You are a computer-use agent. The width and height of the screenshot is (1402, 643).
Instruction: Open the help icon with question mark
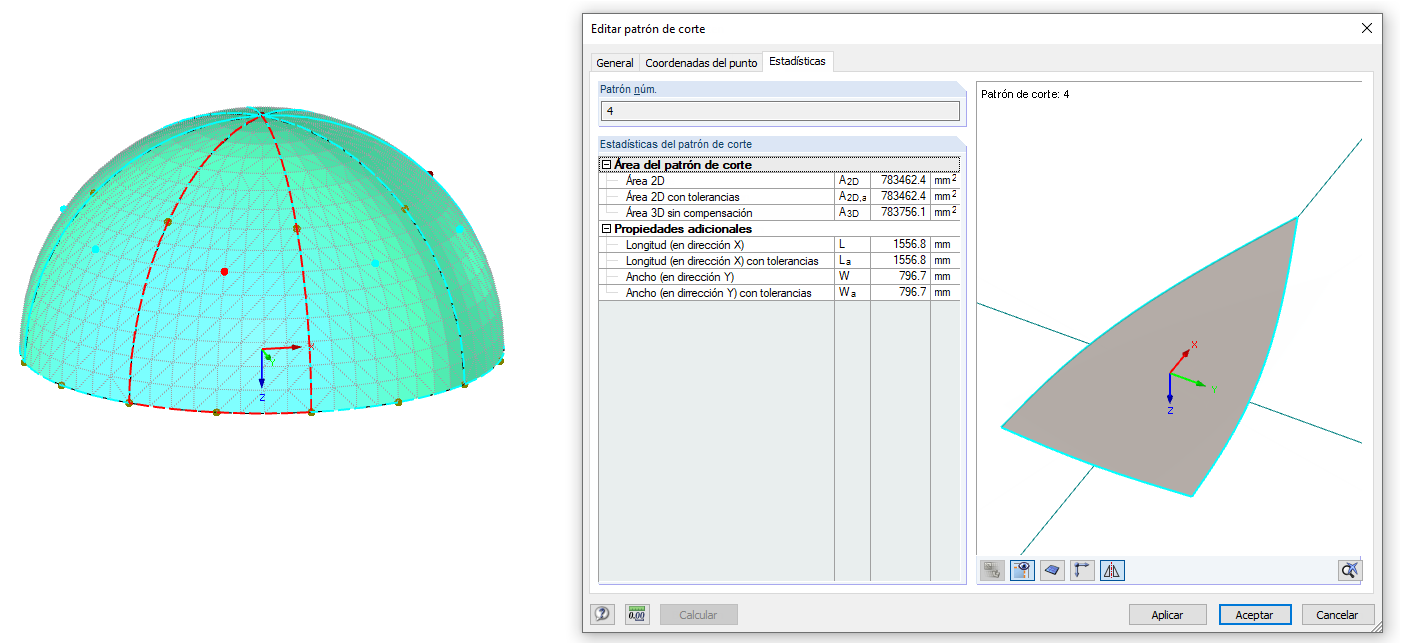click(x=602, y=615)
